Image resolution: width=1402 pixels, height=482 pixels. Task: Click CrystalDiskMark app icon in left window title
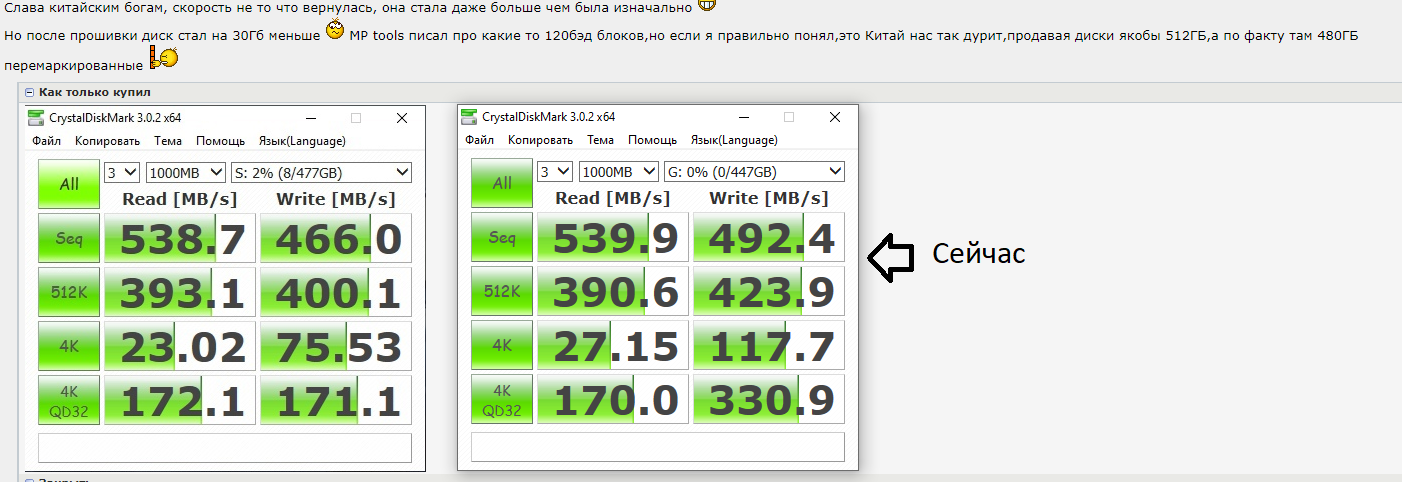pyautogui.click(x=36, y=118)
